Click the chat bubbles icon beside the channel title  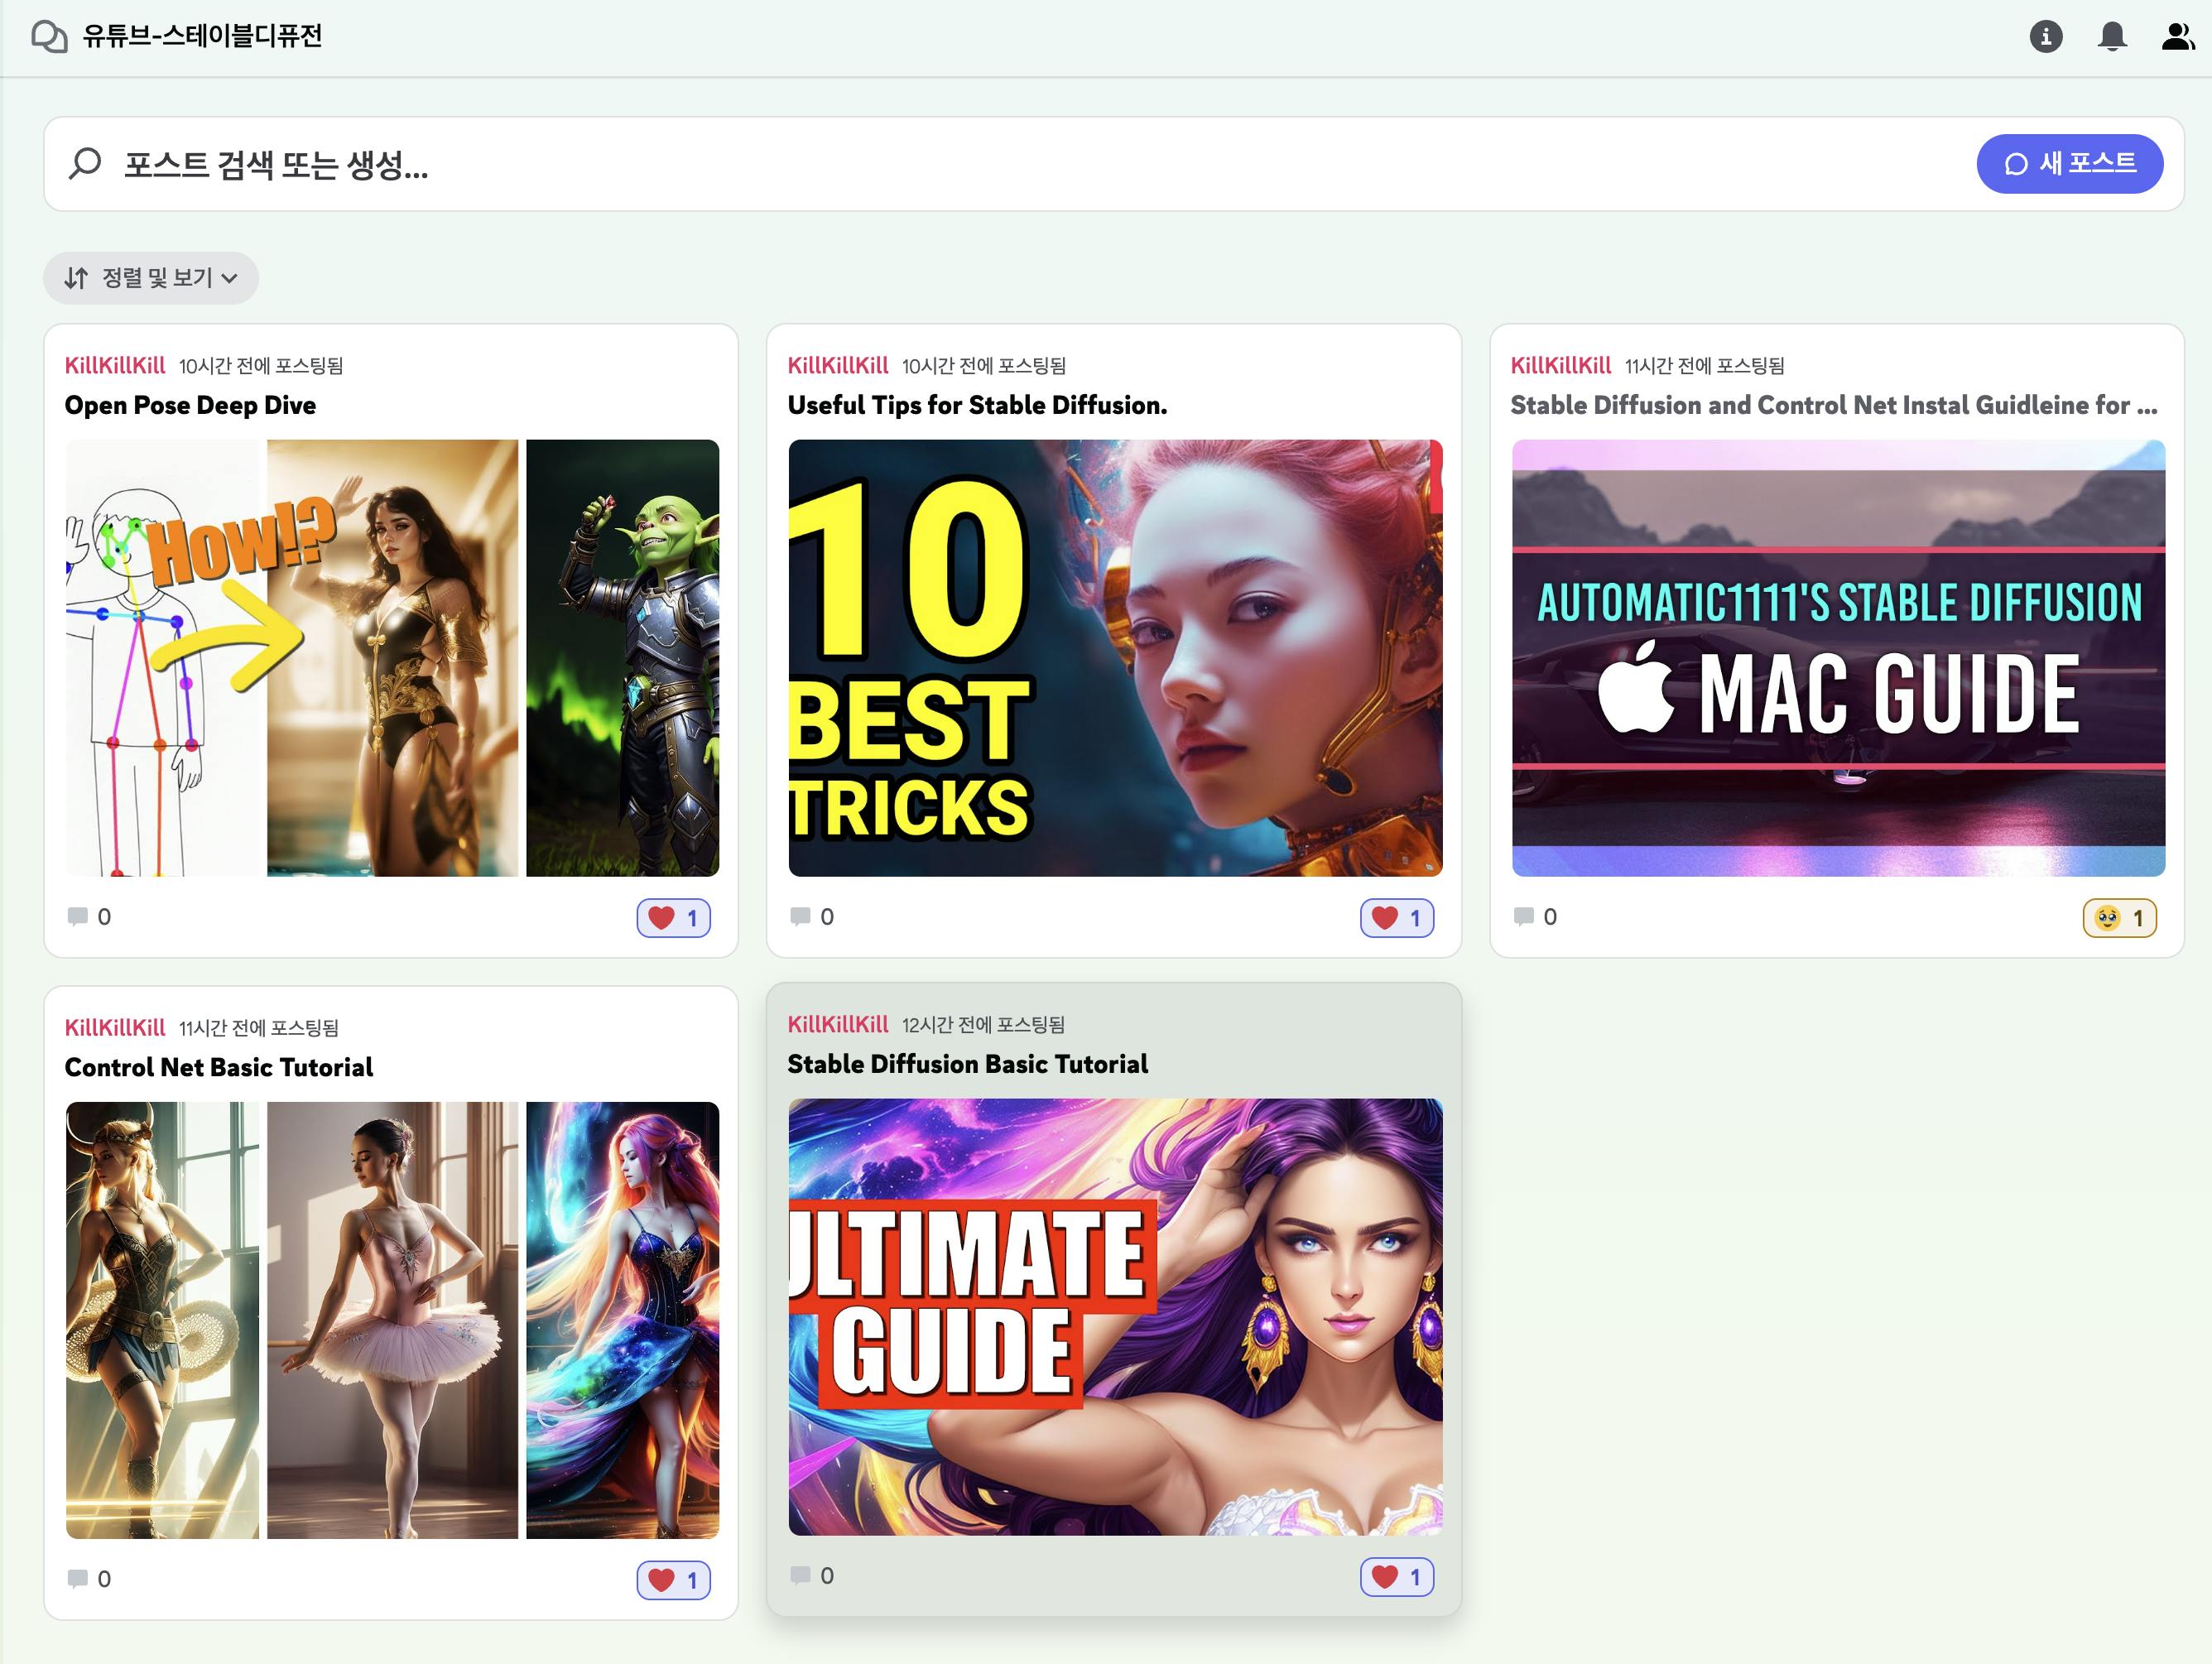pyautogui.click(x=49, y=37)
